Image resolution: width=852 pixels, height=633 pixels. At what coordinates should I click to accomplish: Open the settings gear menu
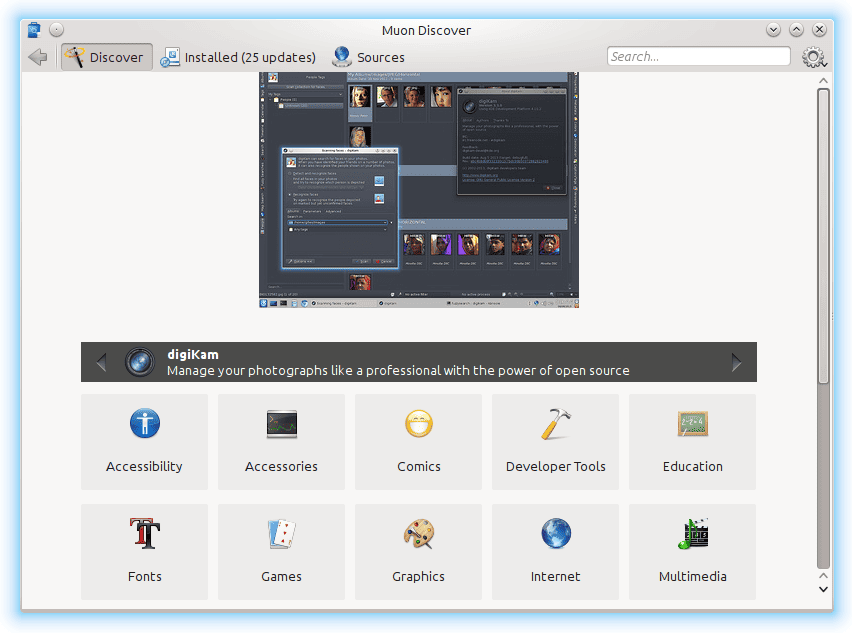pos(814,57)
